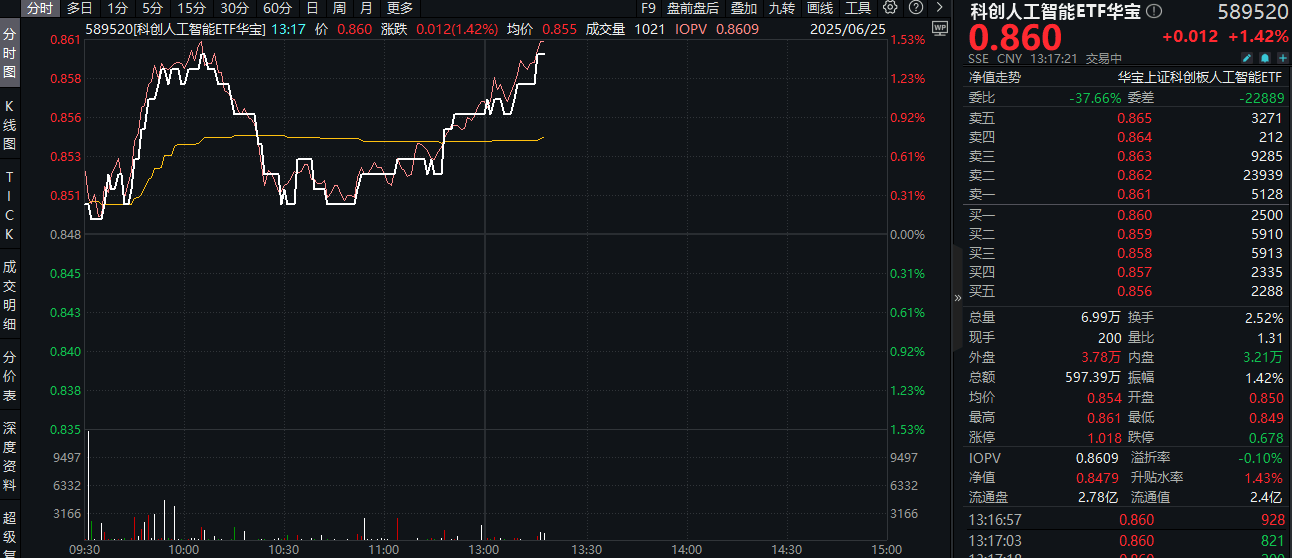The height and width of the screenshot is (558, 1292).
Task: Set price alert with the bell icon
Action: [1264, 58]
